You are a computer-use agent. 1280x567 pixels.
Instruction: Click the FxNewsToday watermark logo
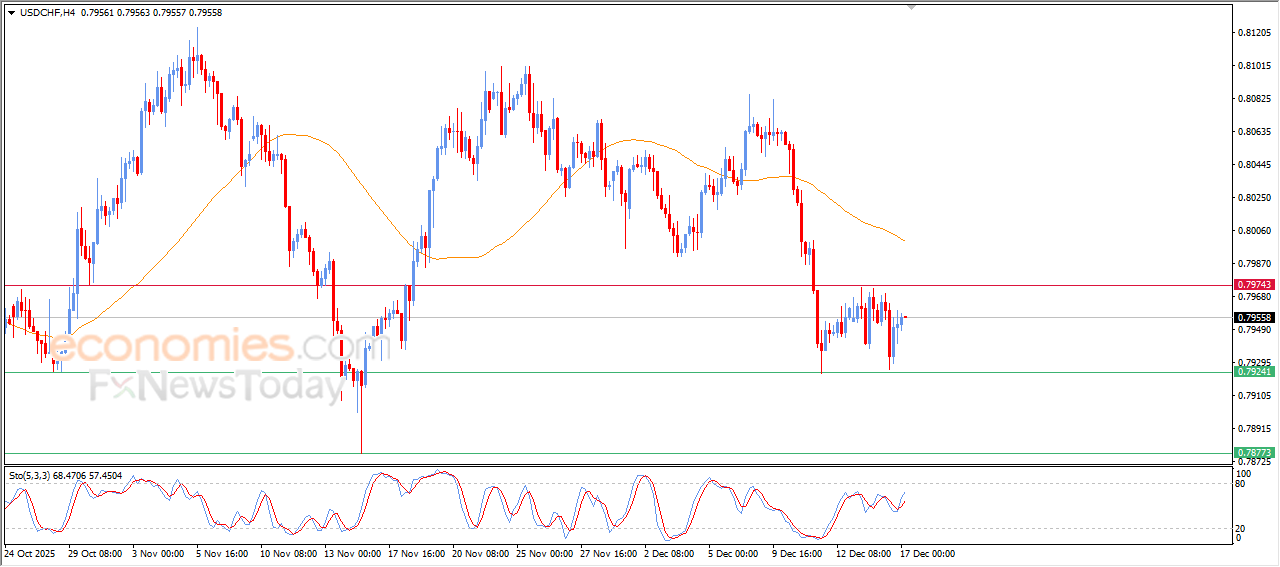pos(217,386)
